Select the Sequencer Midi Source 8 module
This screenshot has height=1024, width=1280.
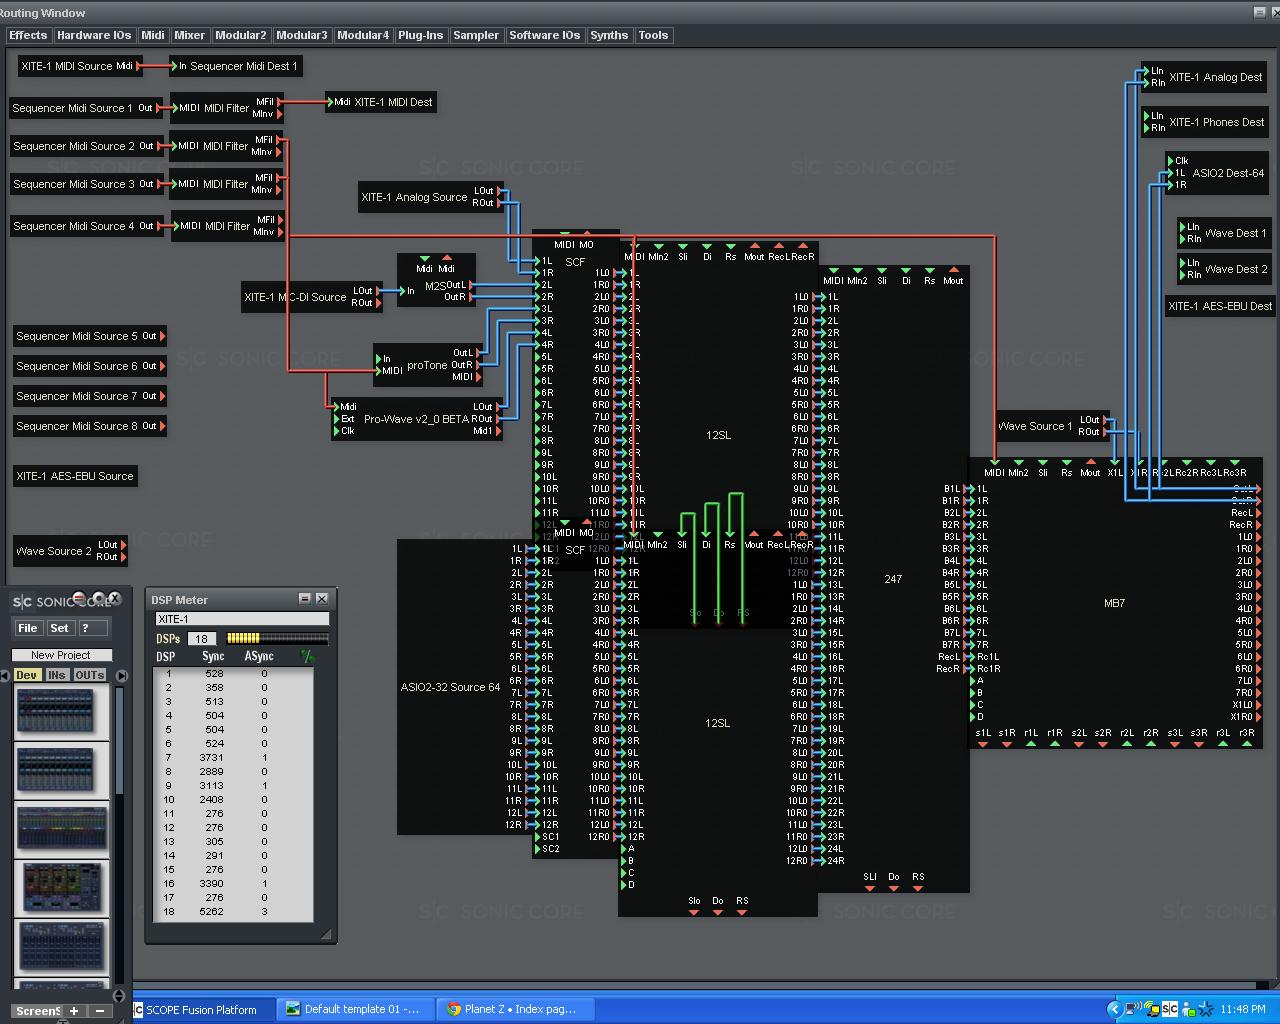pyautogui.click(x=90, y=426)
